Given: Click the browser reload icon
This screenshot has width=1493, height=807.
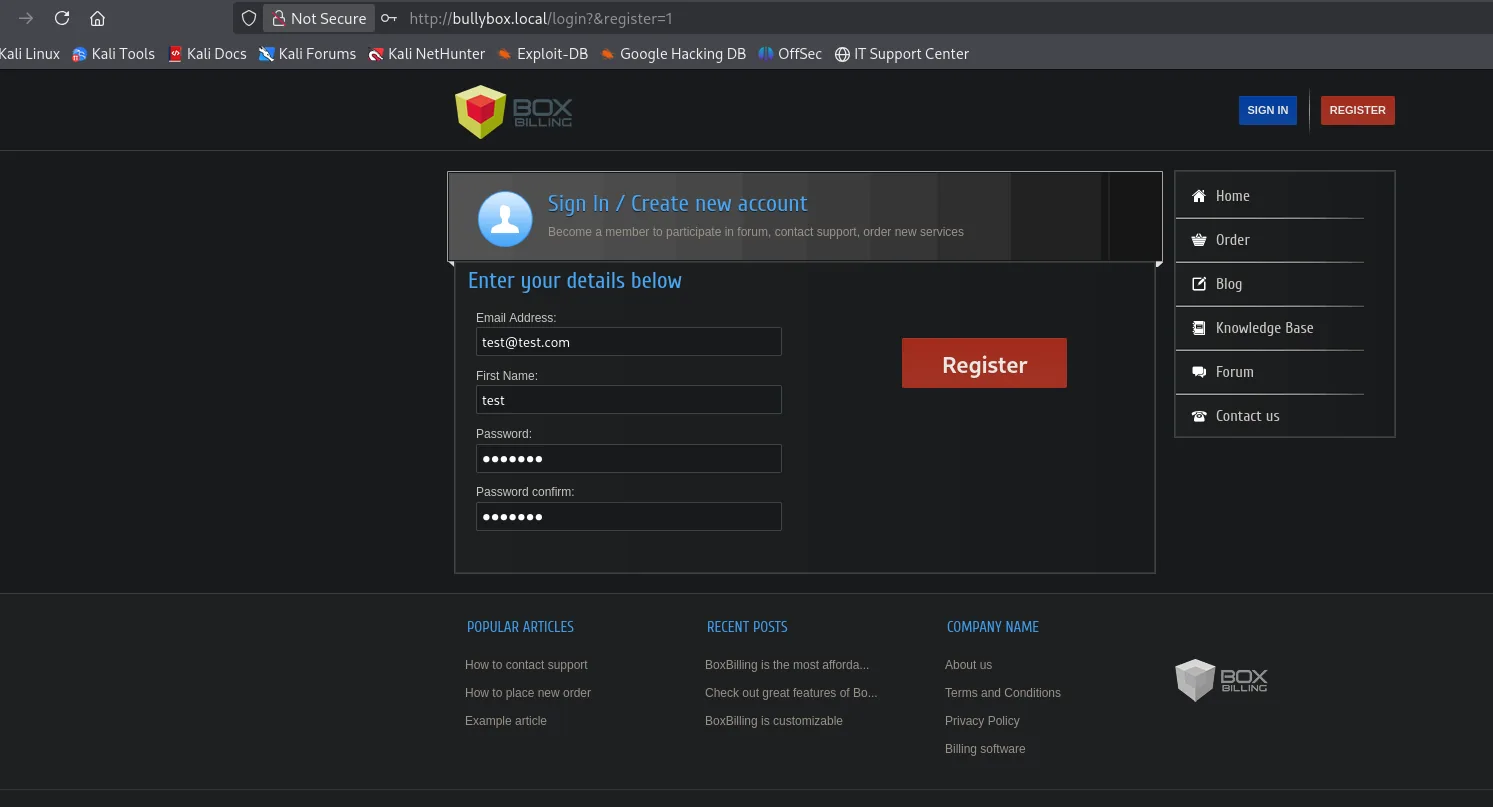Looking at the screenshot, I should tap(62, 18).
